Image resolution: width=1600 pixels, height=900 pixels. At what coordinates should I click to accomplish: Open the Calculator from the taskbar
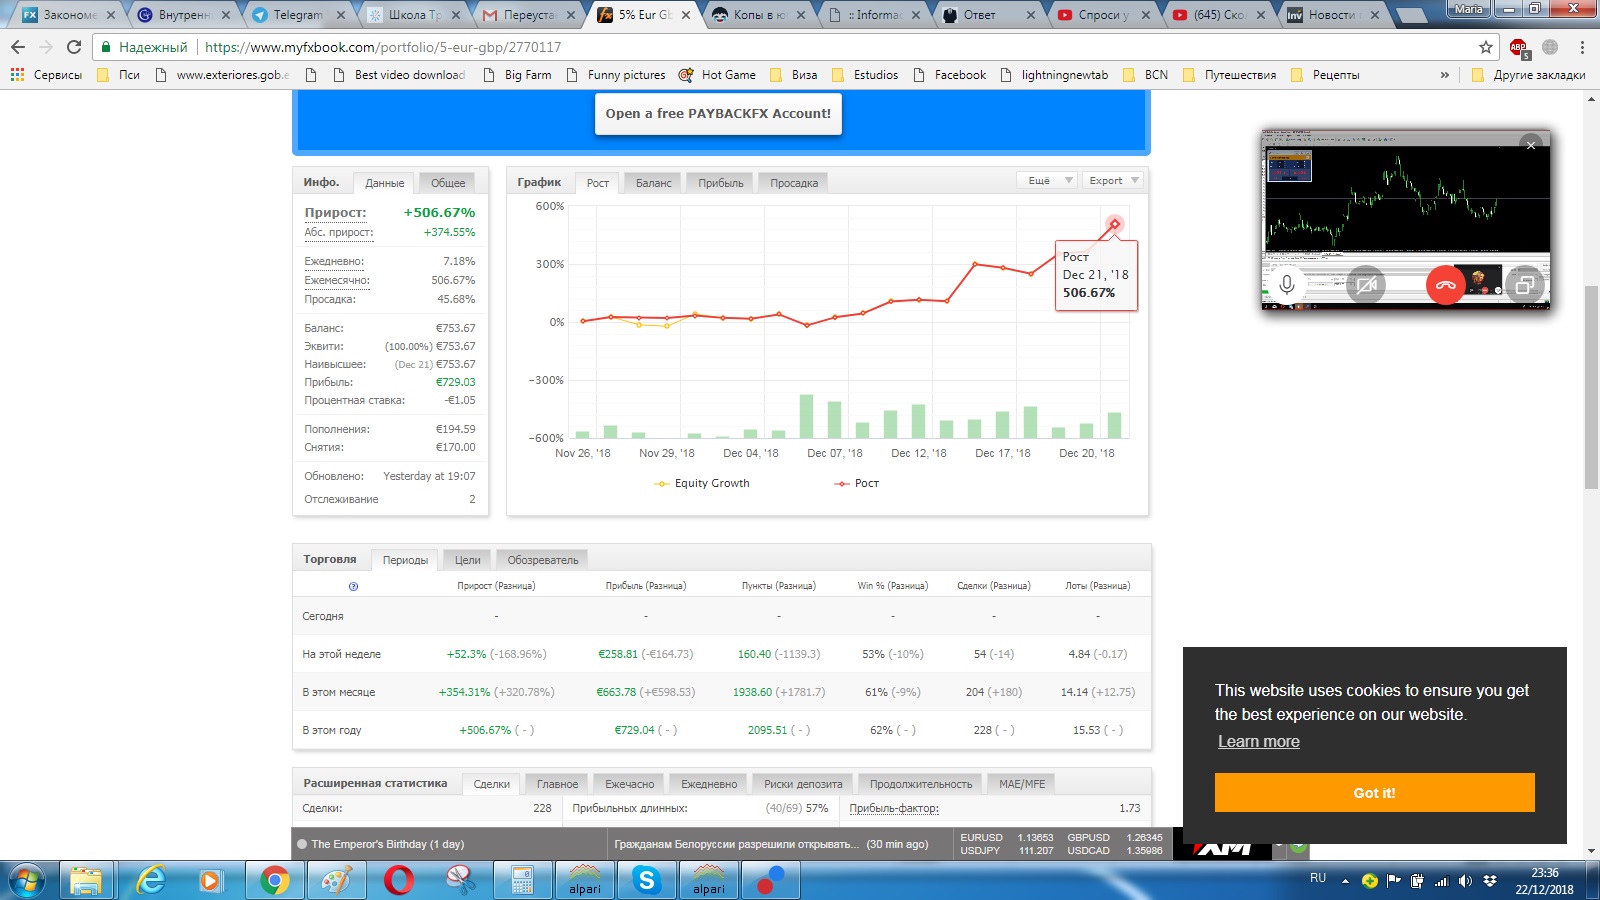(522, 880)
